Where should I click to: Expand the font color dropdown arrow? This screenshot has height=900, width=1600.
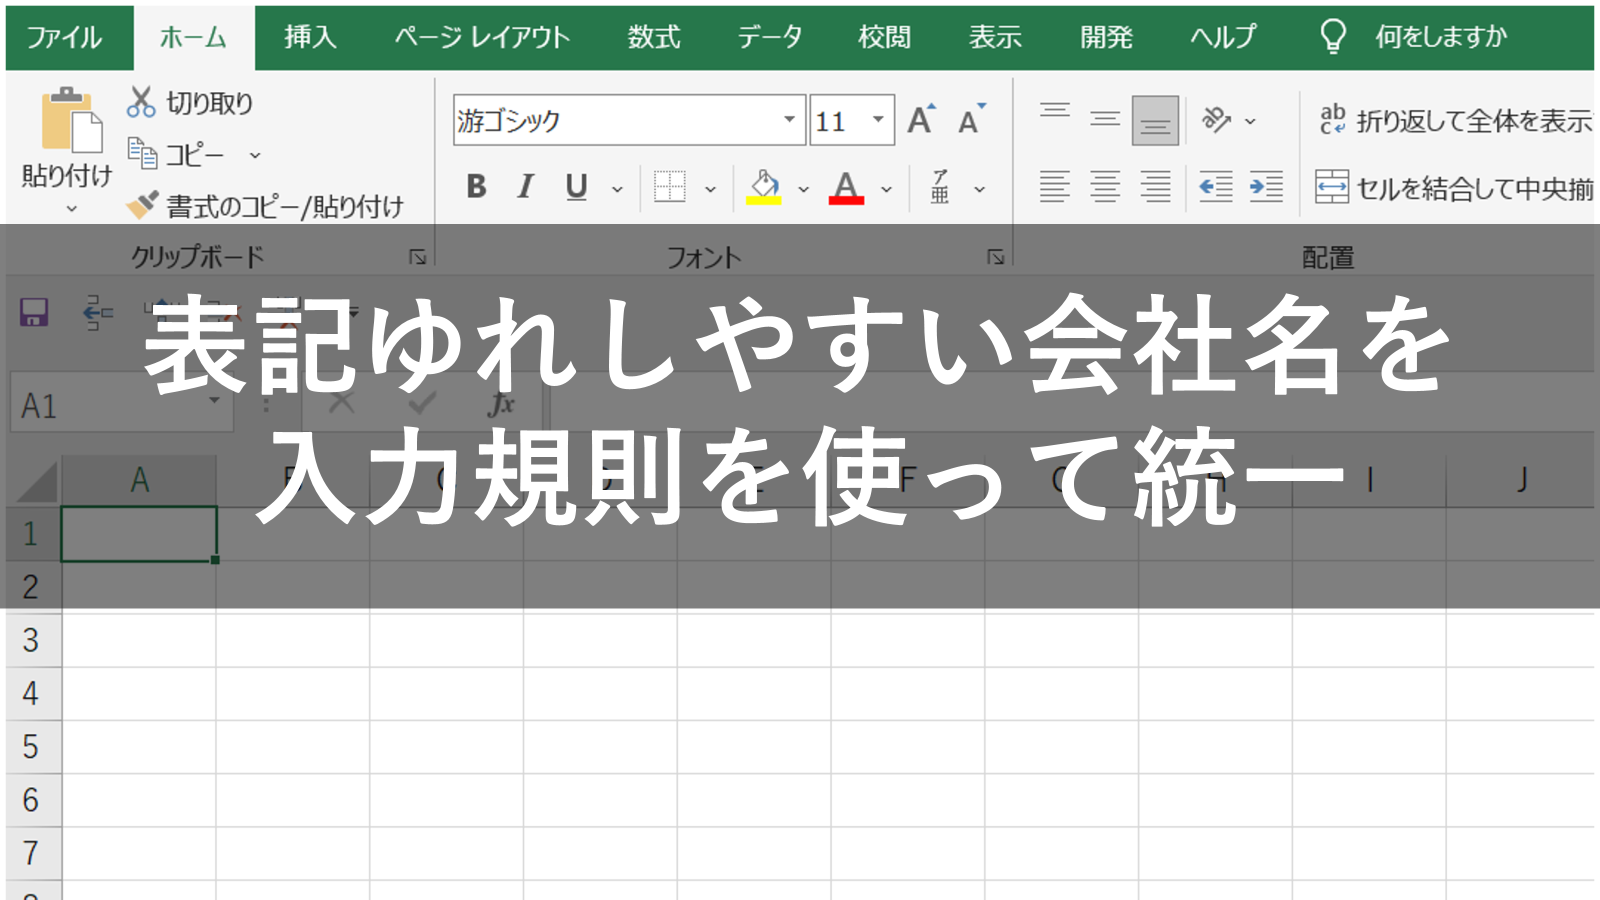coord(886,188)
